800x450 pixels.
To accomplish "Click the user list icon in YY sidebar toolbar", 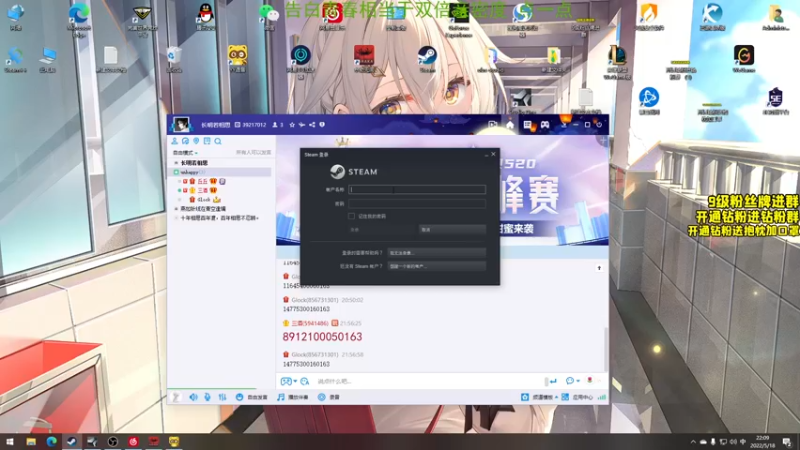I will (x=174, y=141).
